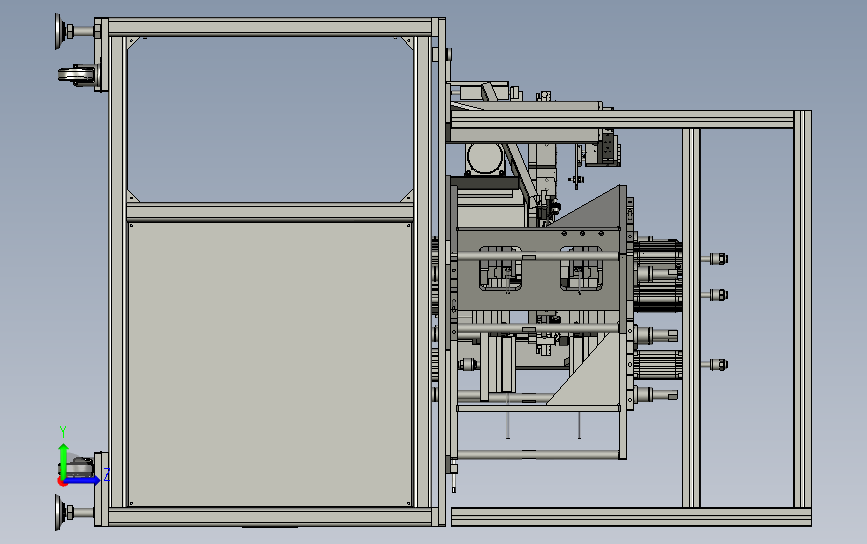The width and height of the screenshot is (867, 544).
Task: Select the rightmost vertical post of right frame
Action: (803, 310)
